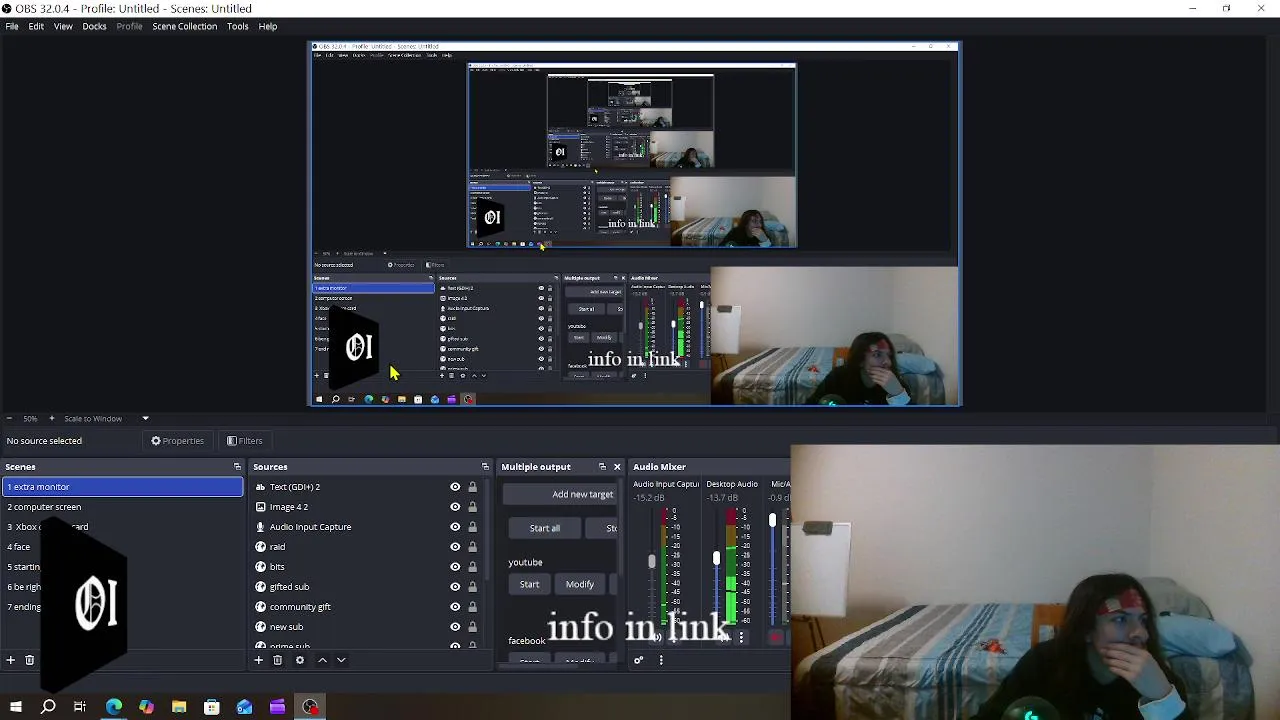Adjust Mic/Aux volume fader
Image resolution: width=1280 pixels, height=720 pixels.
click(x=772, y=520)
